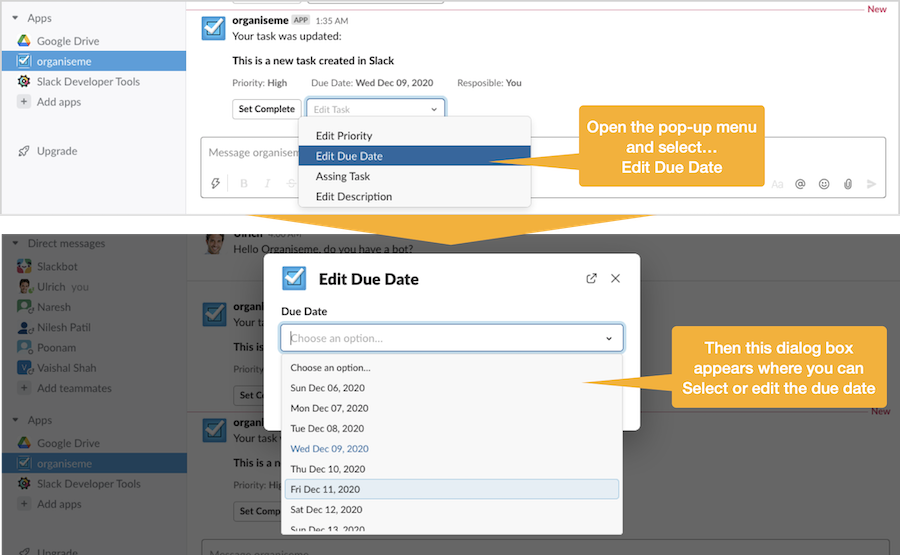The height and width of the screenshot is (555, 900).
Task: Toggle bold formatting in message composer
Action: 244,184
